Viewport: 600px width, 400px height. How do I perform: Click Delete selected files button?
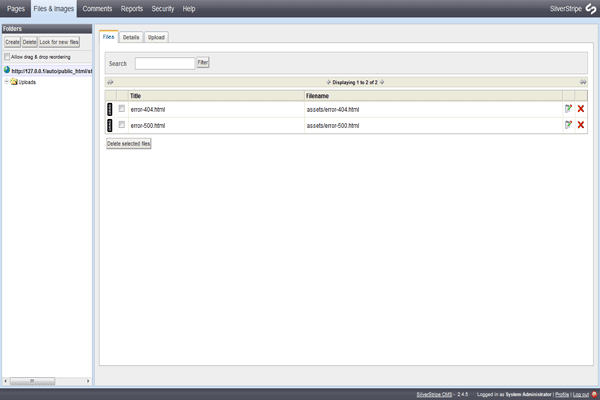[129, 144]
